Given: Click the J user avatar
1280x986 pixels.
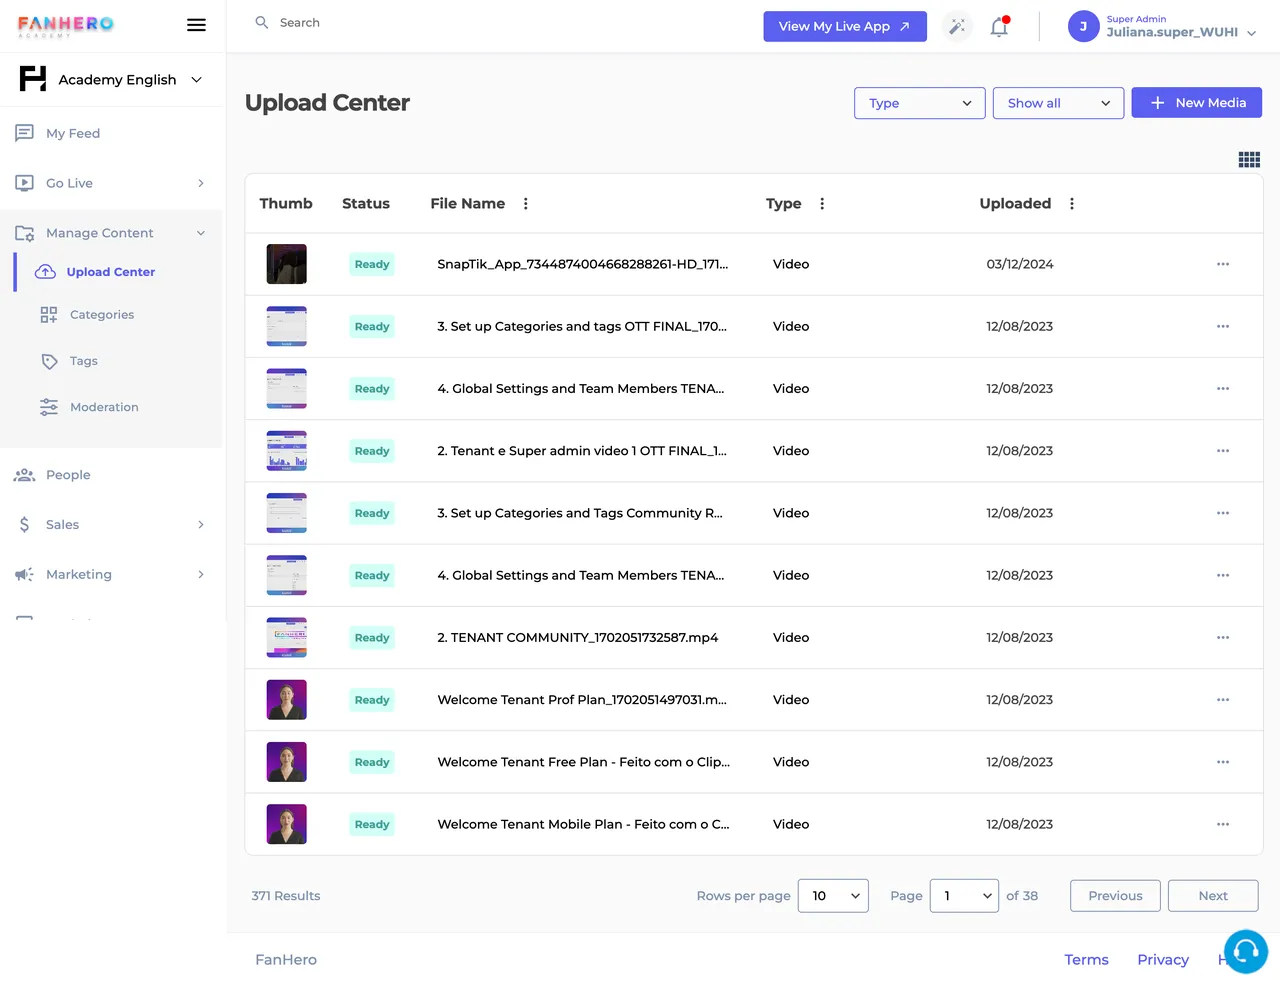Looking at the screenshot, I should point(1083,26).
